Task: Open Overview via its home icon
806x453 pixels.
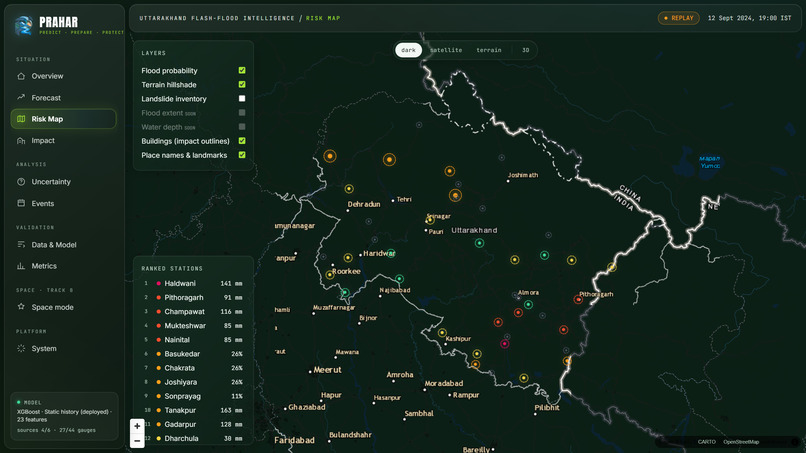Action: 21,76
